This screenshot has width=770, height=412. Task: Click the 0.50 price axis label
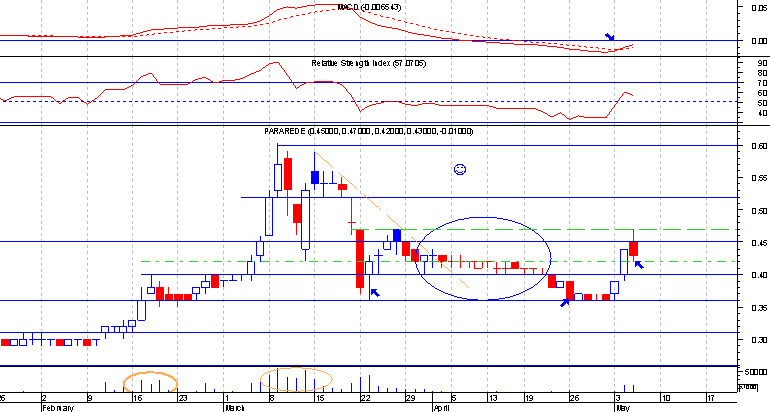point(760,211)
